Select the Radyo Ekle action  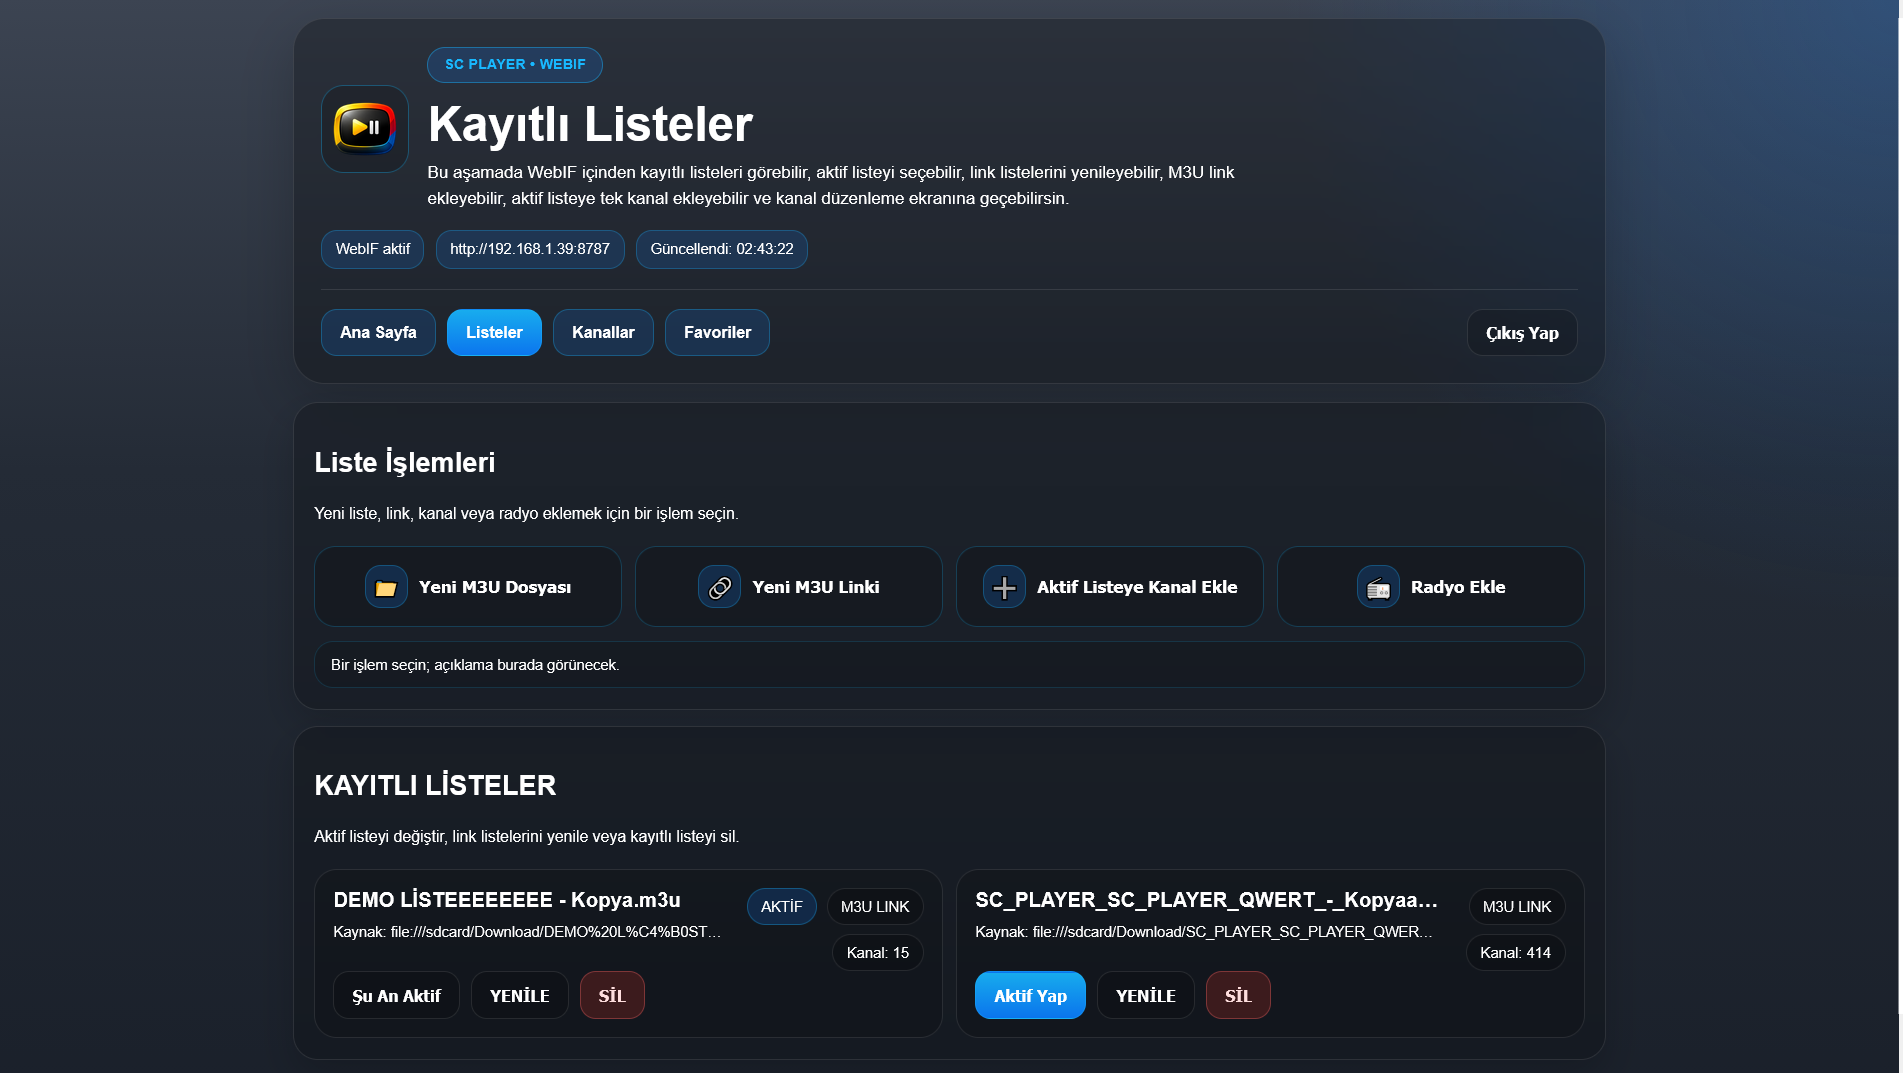(1431, 587)
